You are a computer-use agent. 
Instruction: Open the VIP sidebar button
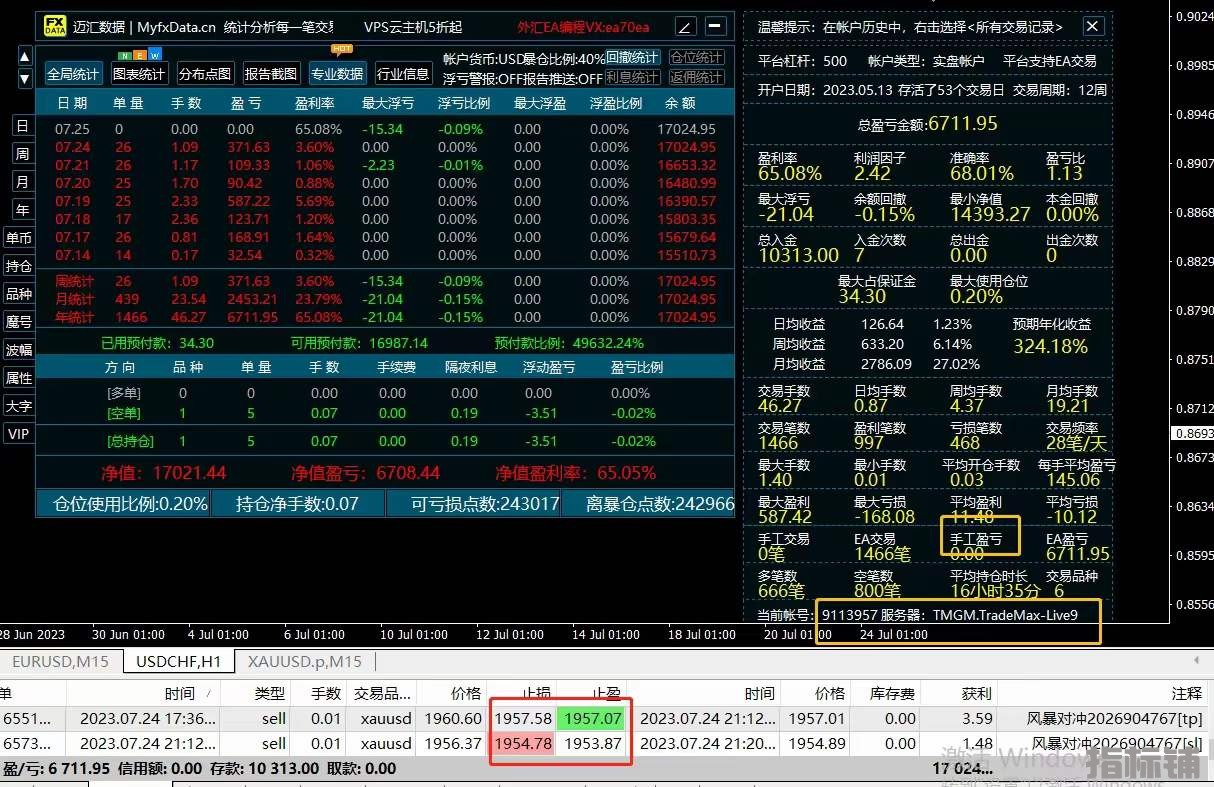coord(19,434)
